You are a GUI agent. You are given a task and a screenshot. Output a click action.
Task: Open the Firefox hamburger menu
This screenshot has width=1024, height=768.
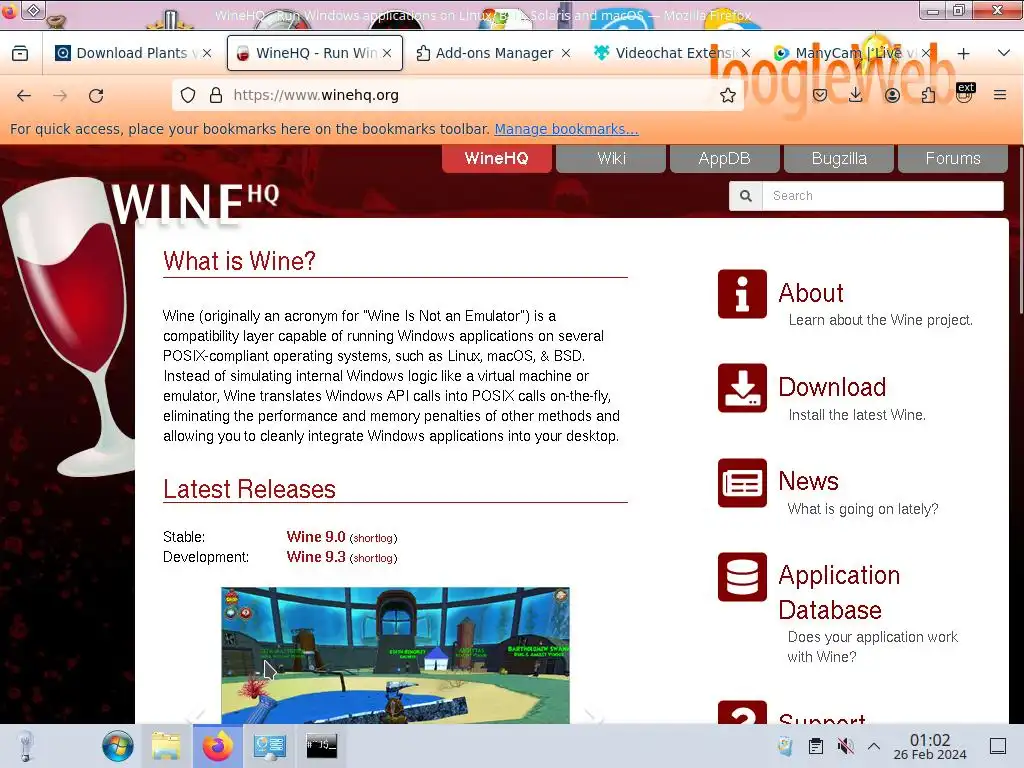tap(1000, 95)
